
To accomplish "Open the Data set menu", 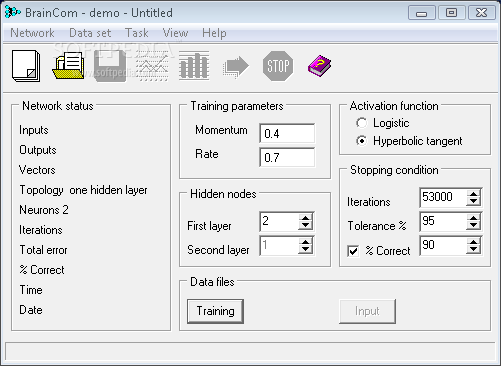I will click(x=90, y=33).
